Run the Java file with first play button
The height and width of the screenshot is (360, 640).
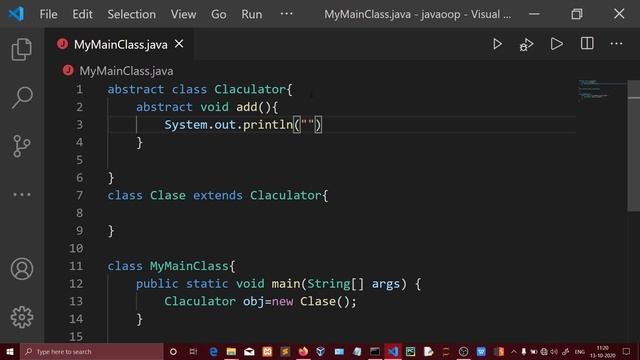click(x=497, y=44)
